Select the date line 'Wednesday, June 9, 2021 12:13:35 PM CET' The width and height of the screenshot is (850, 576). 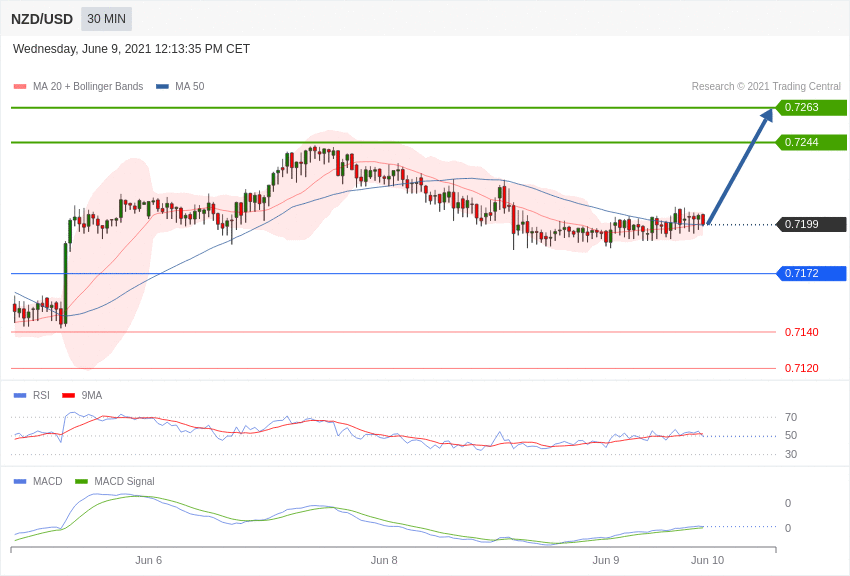click(x=131, y=49)
